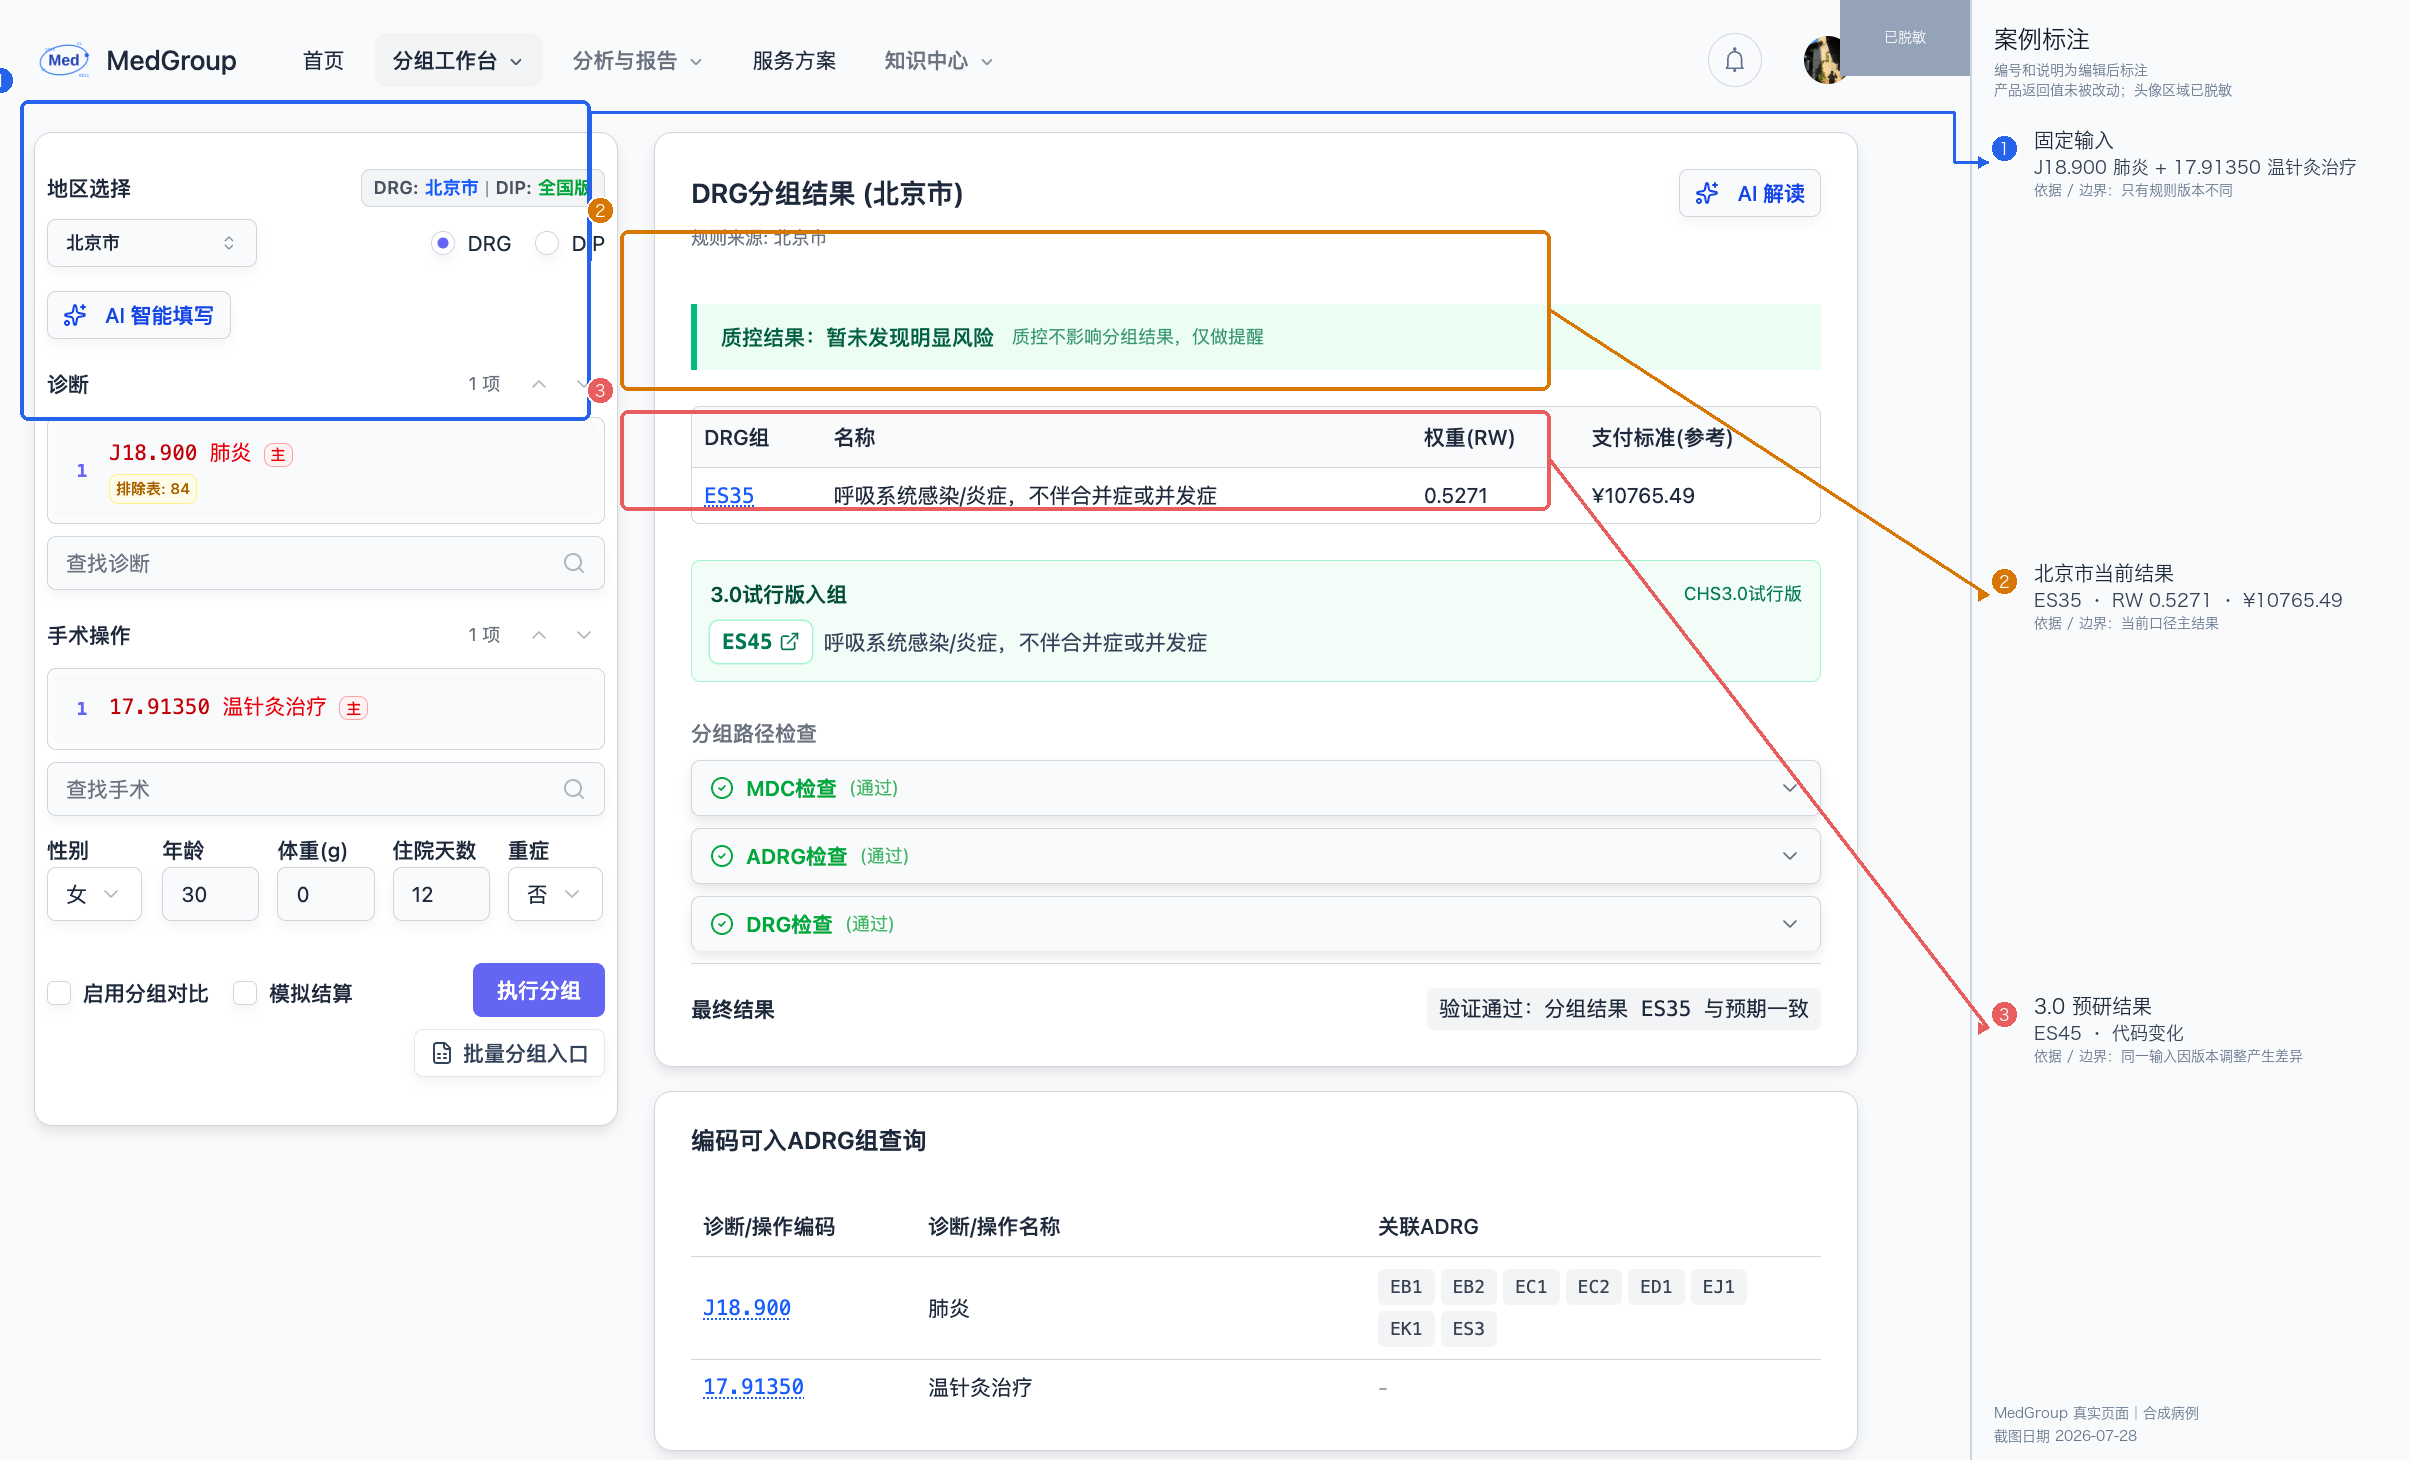Focus the 查找诊断 search field
Viewport: 2410px width, 1460px height.
click(x=326, y=563)
